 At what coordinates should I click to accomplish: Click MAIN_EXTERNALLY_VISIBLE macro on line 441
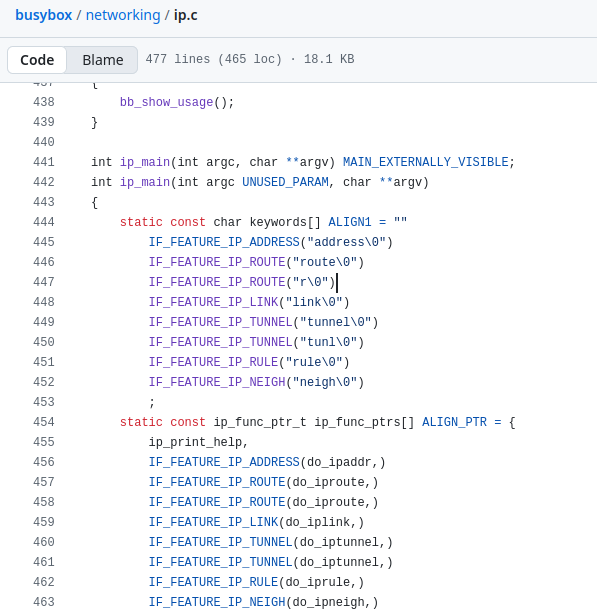425,162
